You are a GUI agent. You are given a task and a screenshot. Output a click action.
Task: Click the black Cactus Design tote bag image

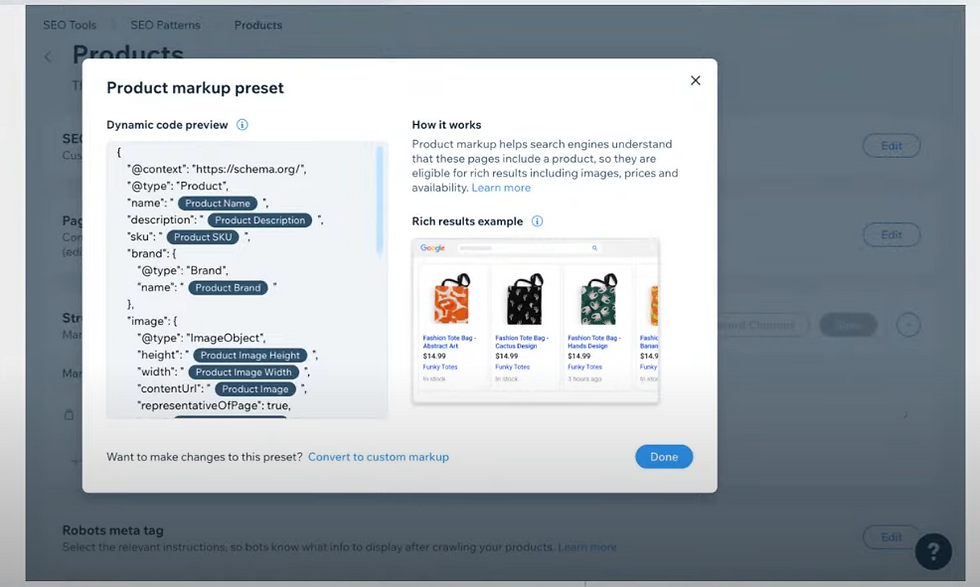(x=524, y=299)
